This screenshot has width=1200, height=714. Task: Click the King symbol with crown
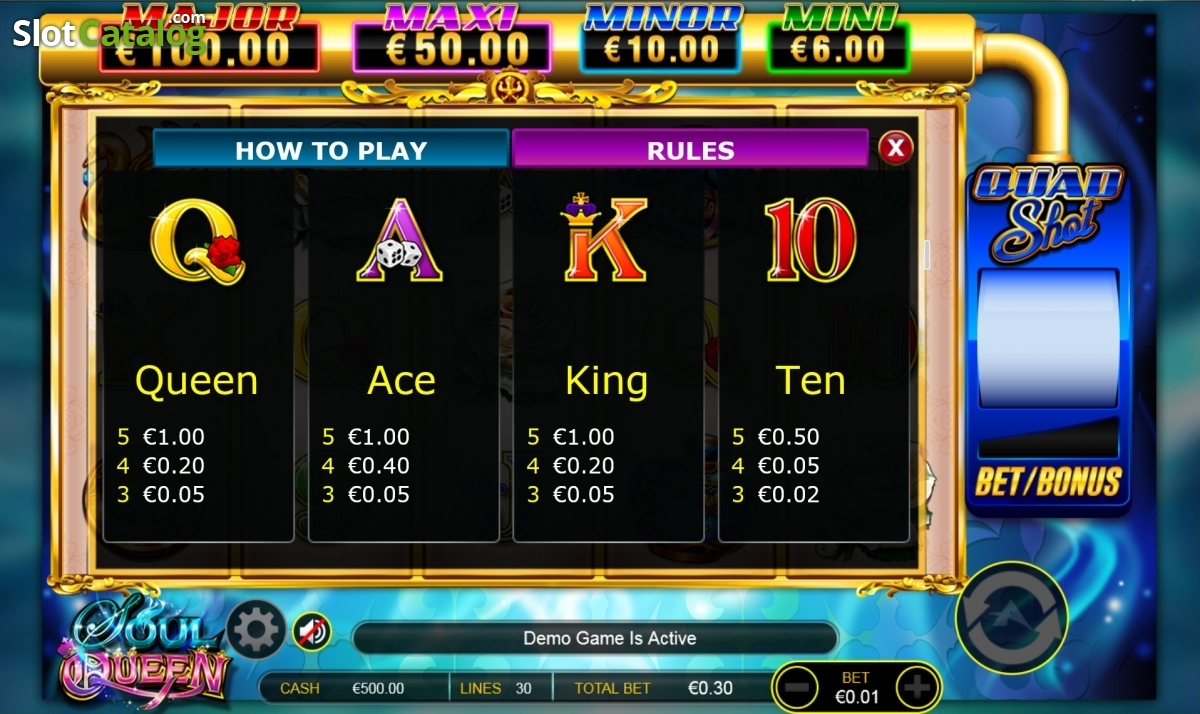(x=603, y=238)
